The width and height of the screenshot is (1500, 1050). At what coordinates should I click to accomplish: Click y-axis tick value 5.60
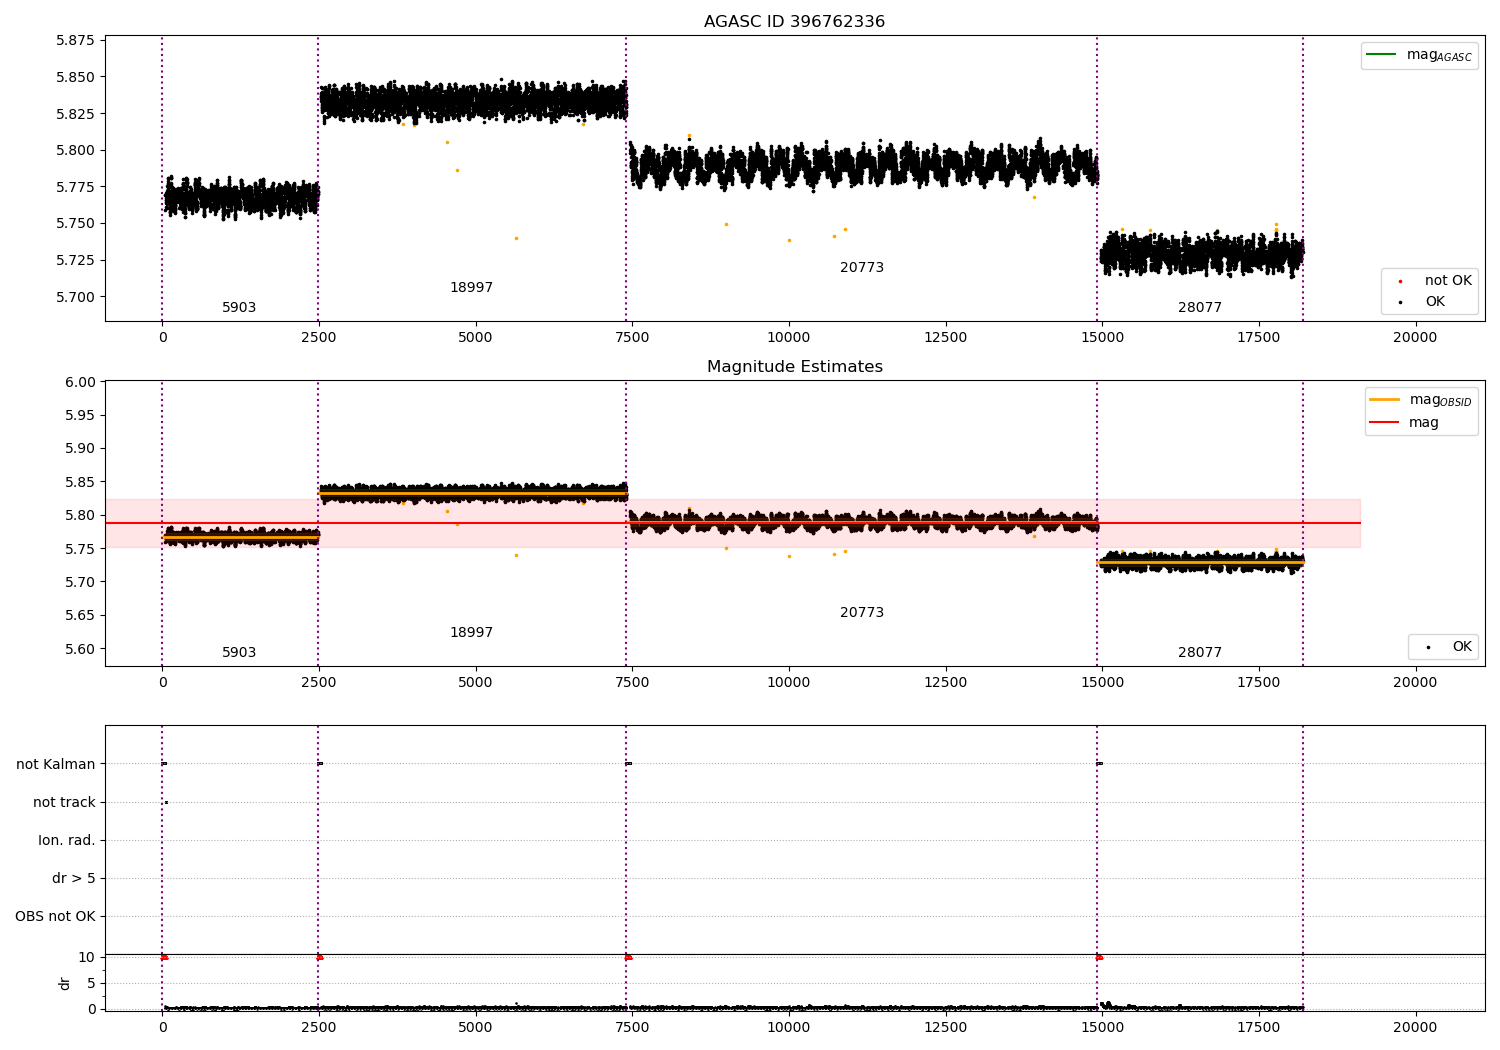pos(79,649)
